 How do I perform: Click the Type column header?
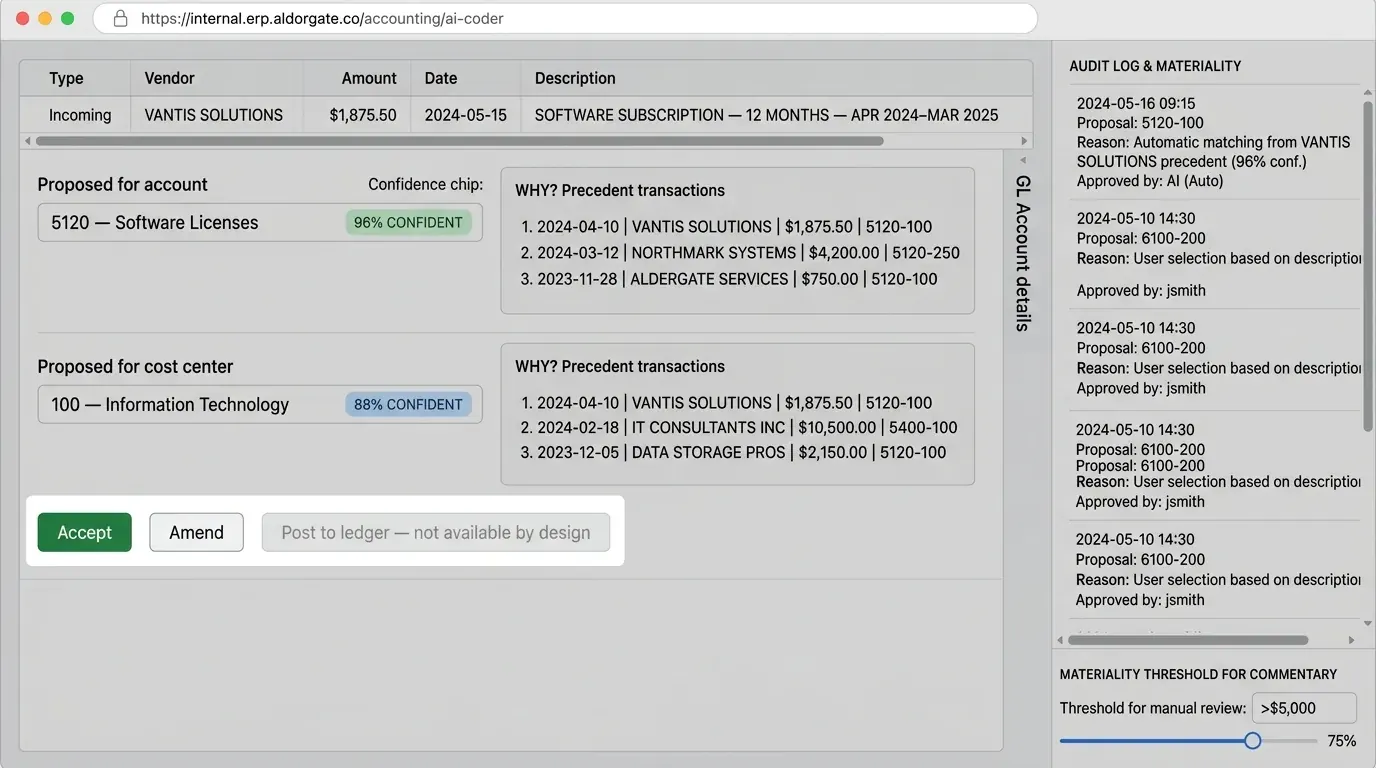(75, 78)
